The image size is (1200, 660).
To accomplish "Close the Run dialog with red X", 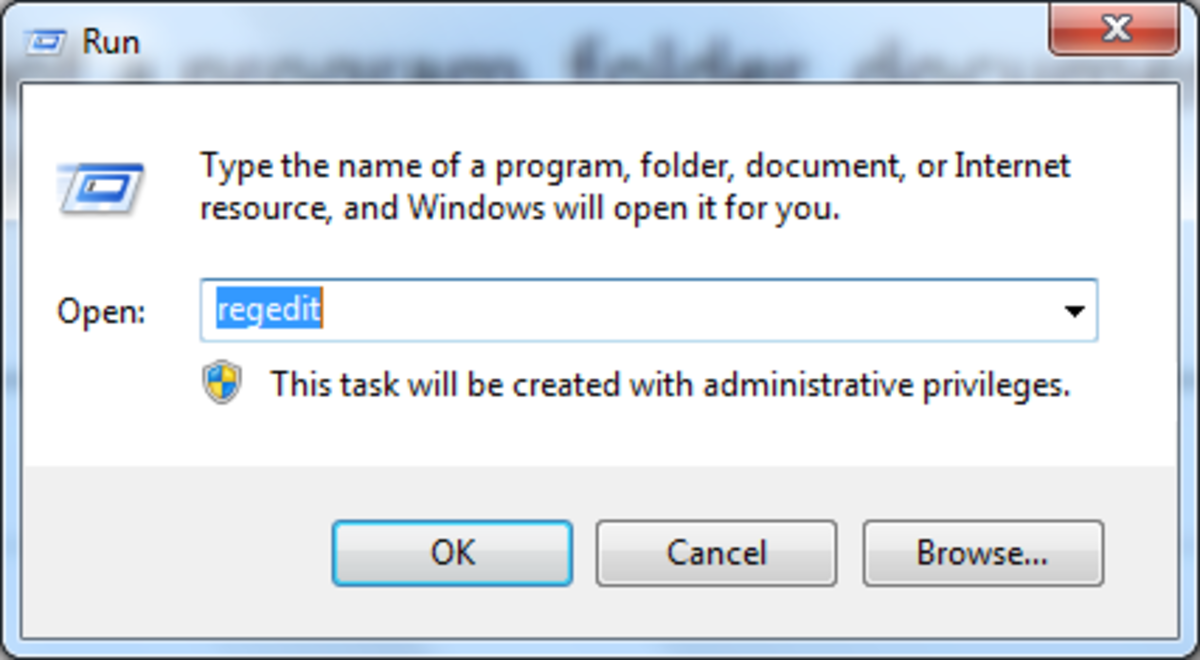I will (1115, 30).
